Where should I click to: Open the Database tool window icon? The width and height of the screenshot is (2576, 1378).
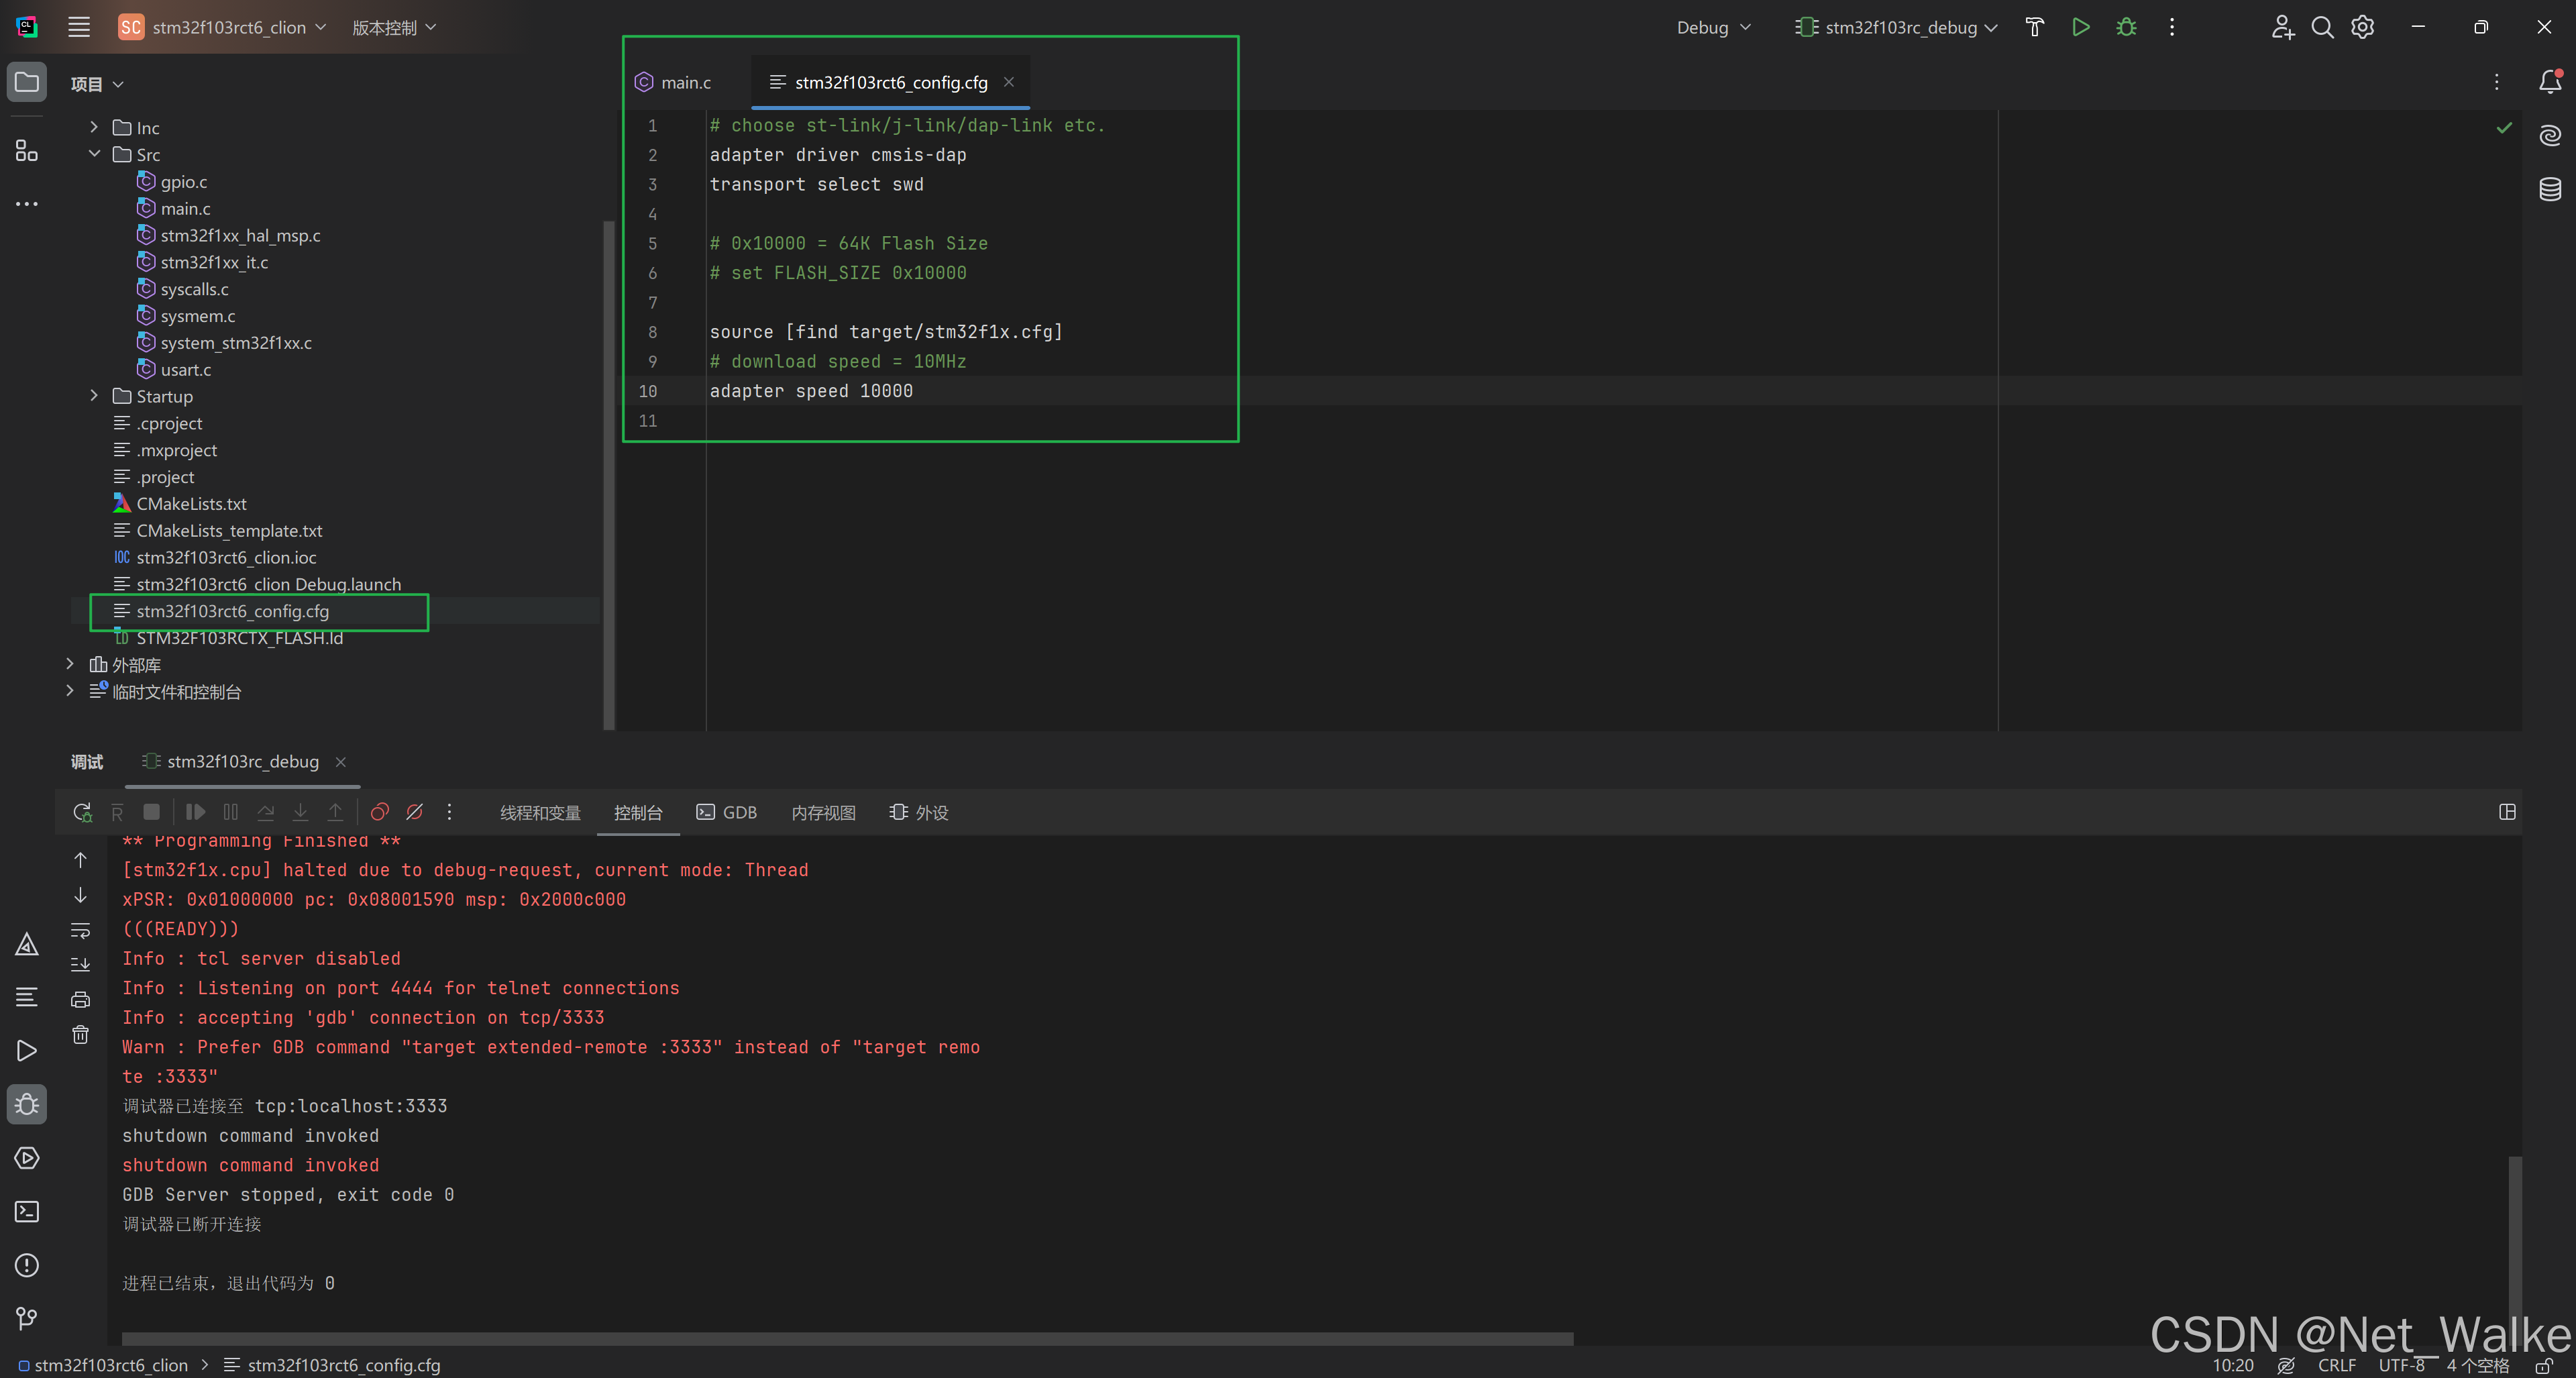coord(2549,188)
